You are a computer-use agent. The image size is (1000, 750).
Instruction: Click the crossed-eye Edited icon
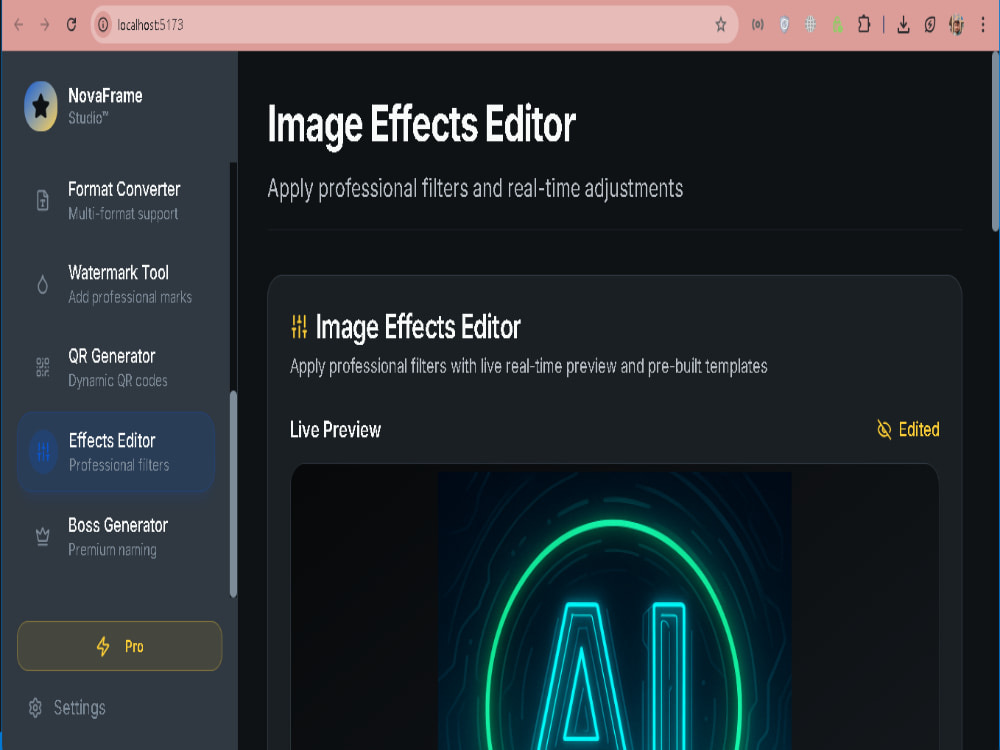click(x=884, y=429)
